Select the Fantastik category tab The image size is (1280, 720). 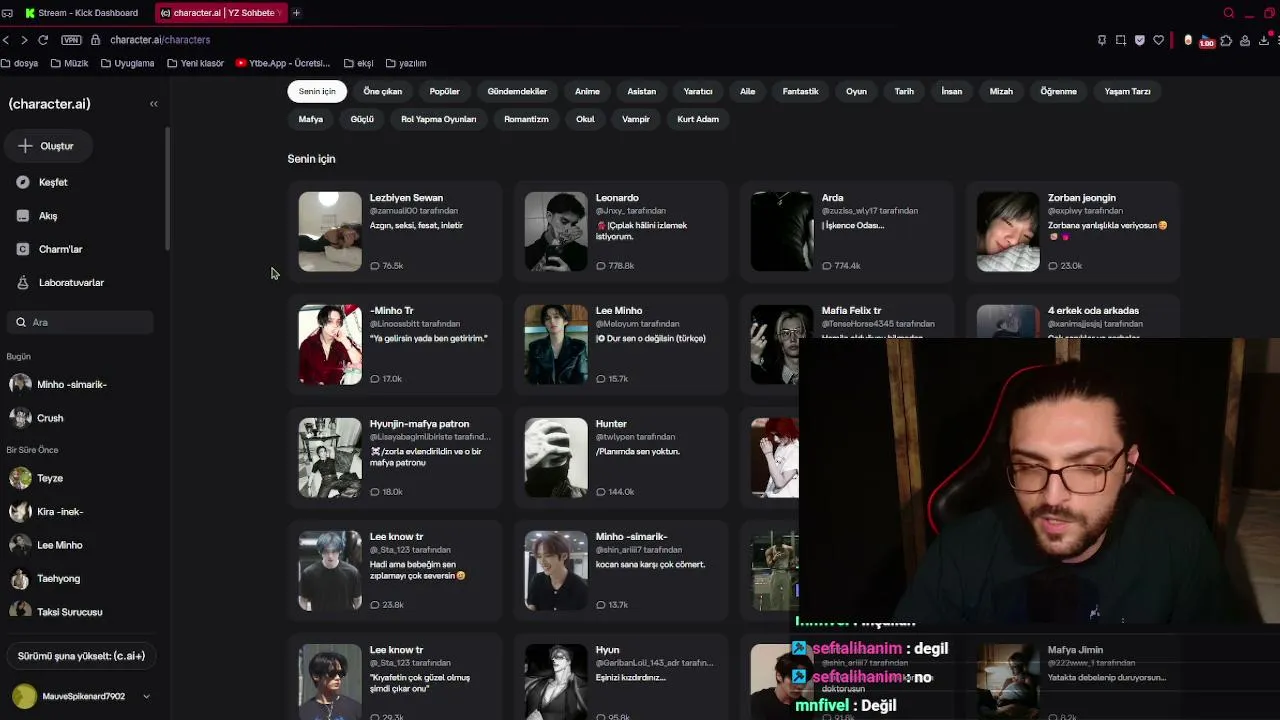[x=800, y=91]
